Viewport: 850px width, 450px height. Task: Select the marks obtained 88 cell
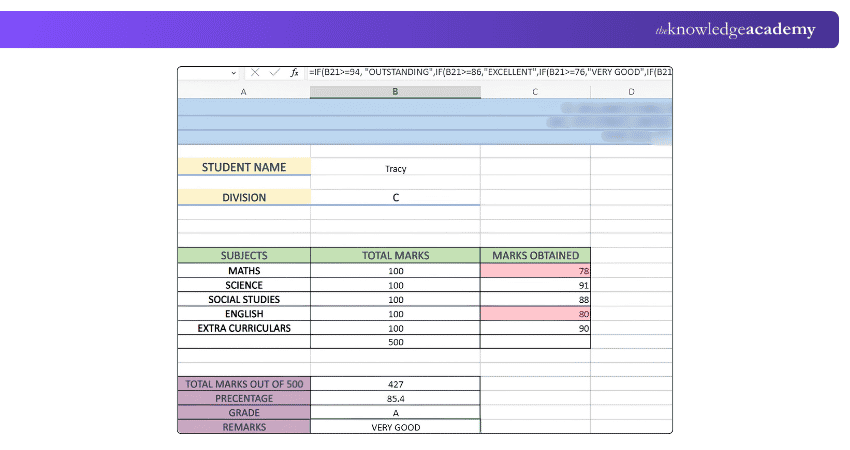pyautogui.click(x=536, y=299)
